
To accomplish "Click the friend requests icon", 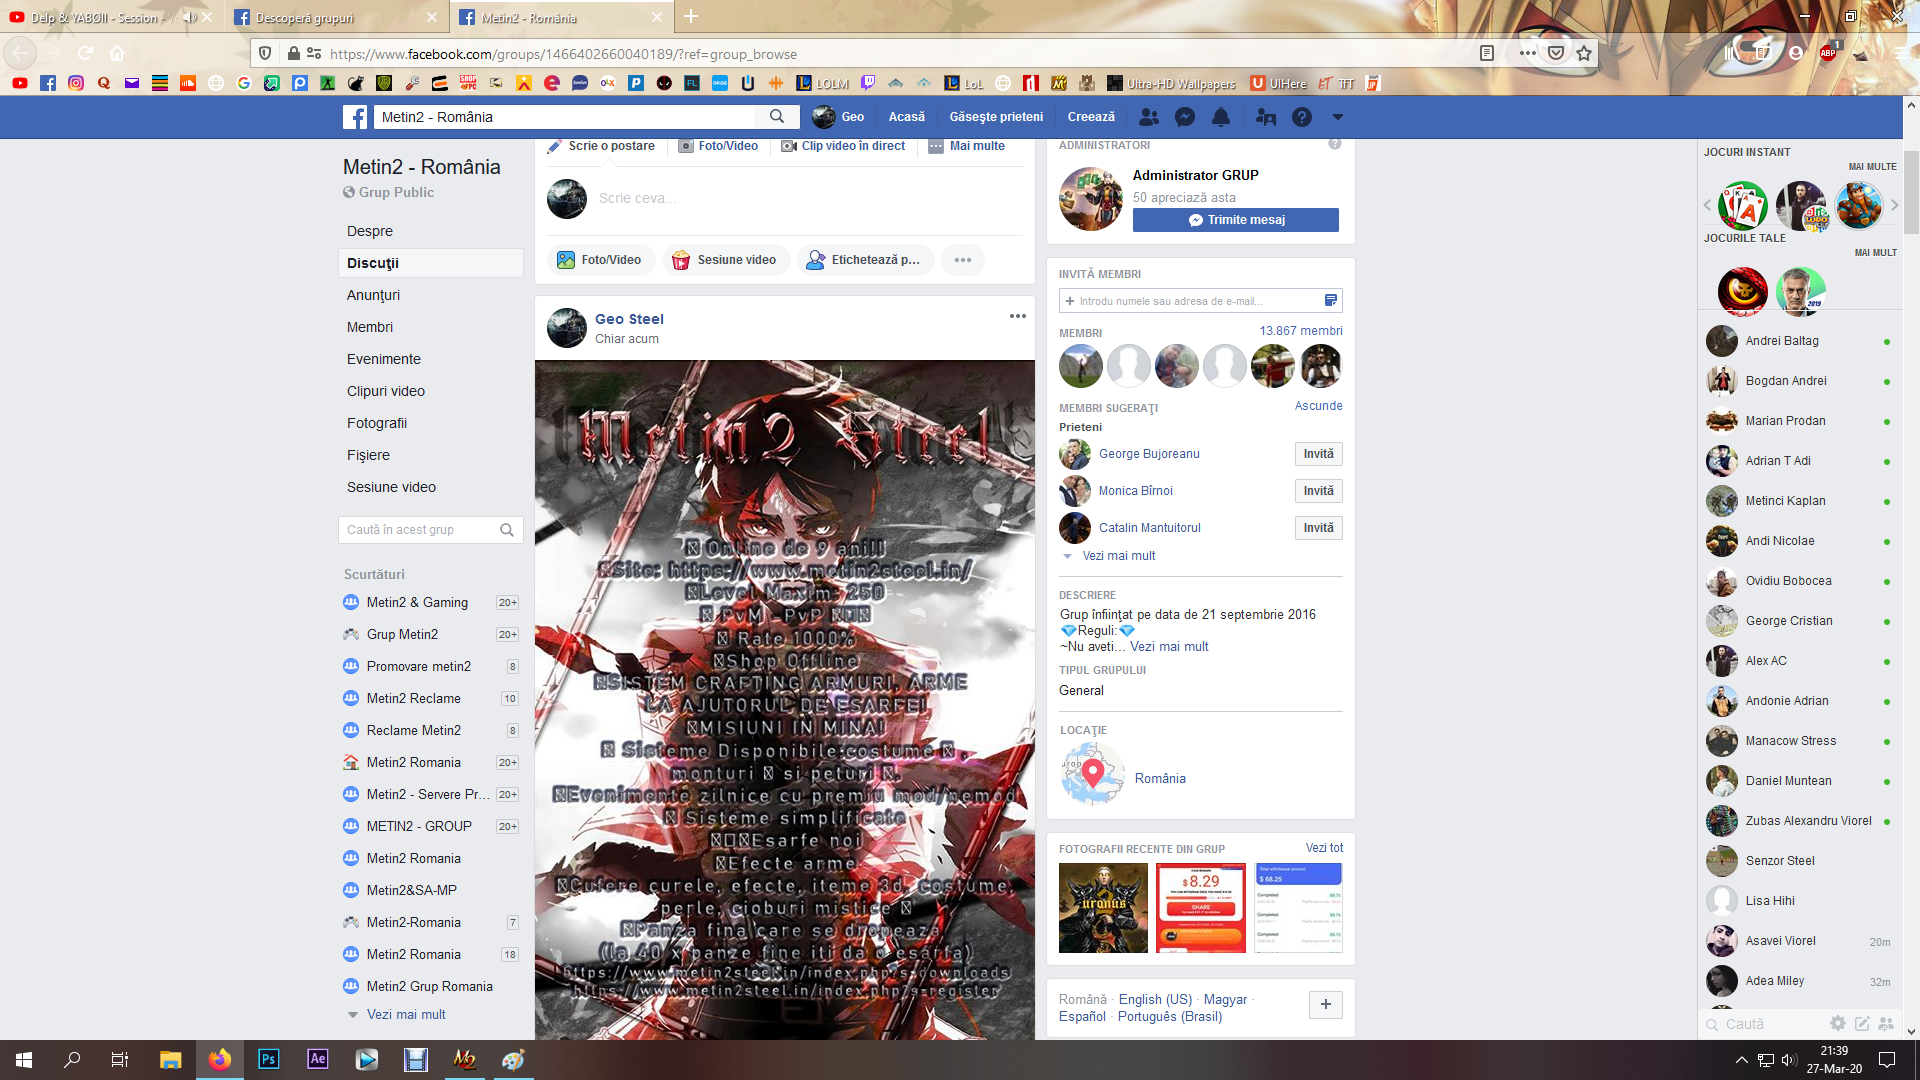I will 1149,117.
